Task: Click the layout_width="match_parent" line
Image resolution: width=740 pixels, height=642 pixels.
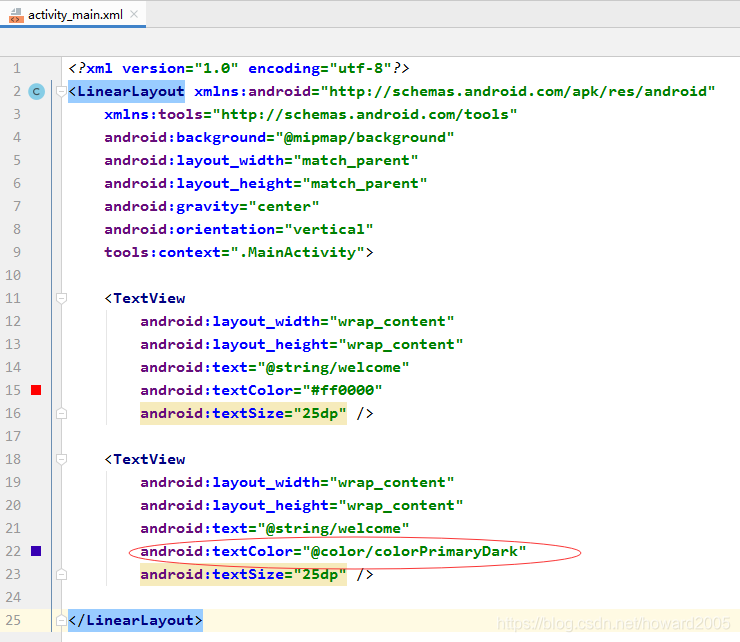Action: coord(261,160)
